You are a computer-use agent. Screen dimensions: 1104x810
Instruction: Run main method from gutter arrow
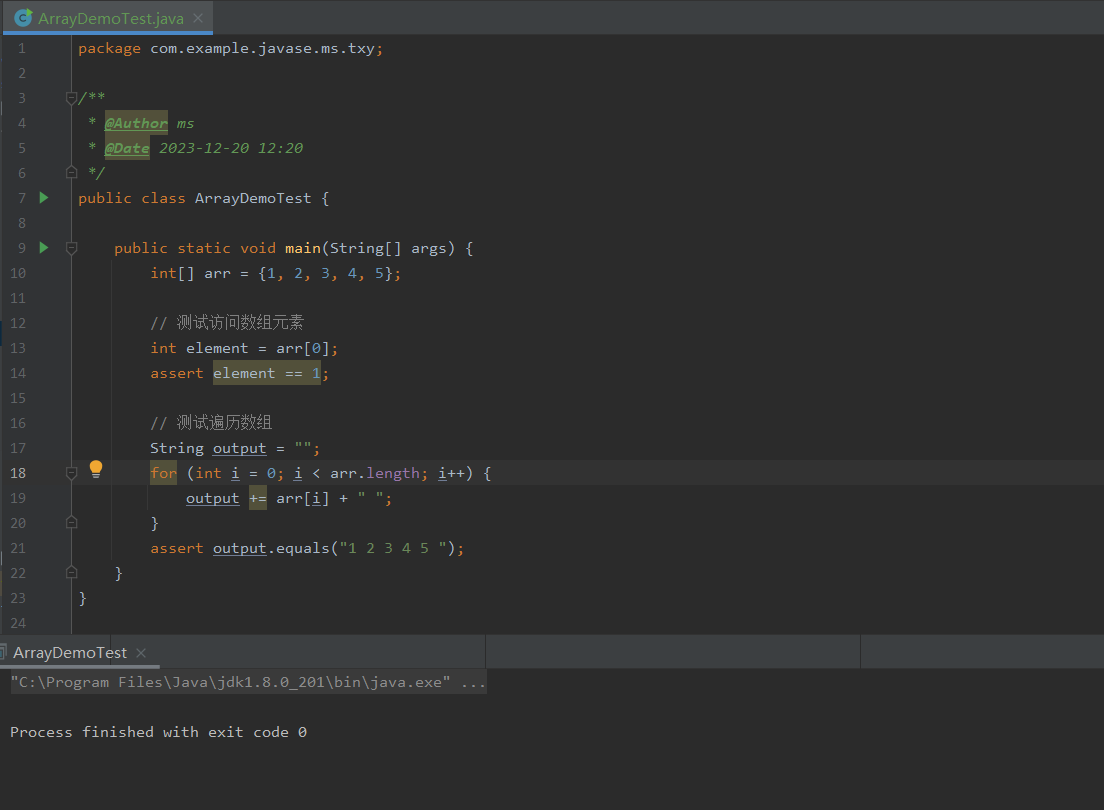pos(44,248)
